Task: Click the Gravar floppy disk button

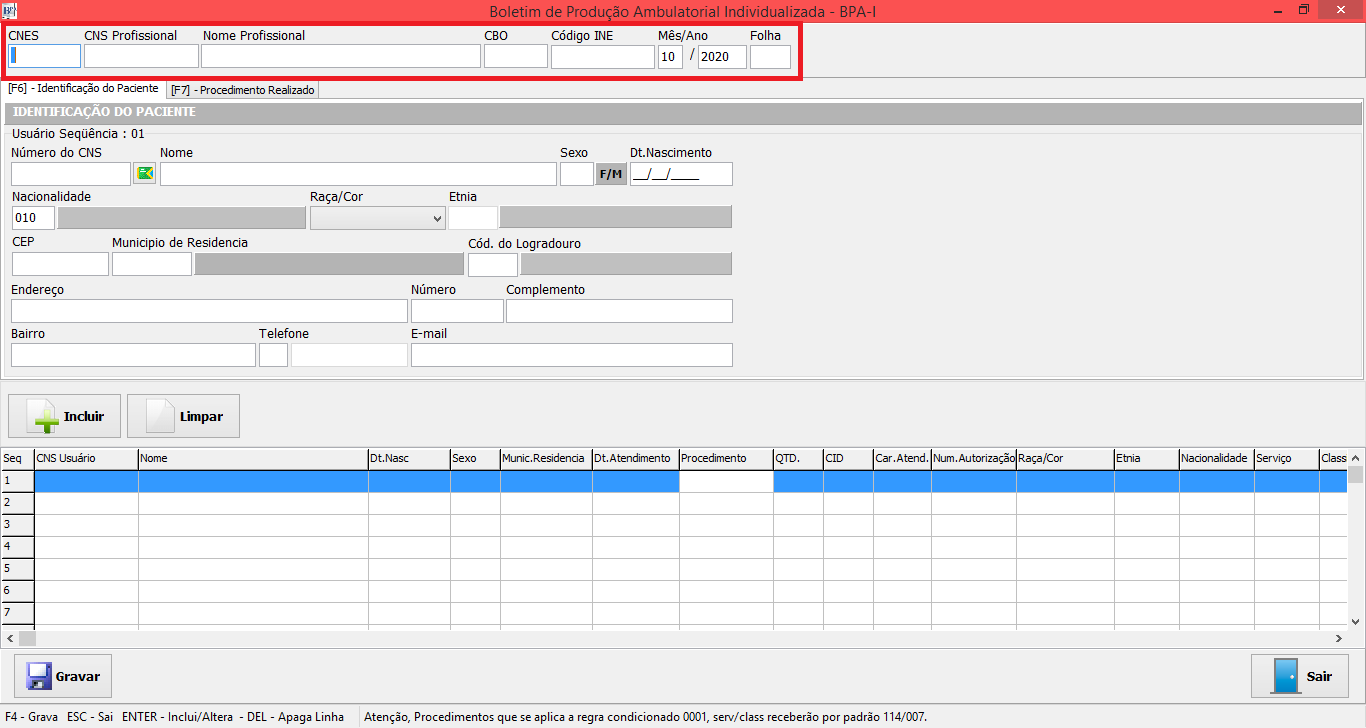Action: [x=63, y=676]
